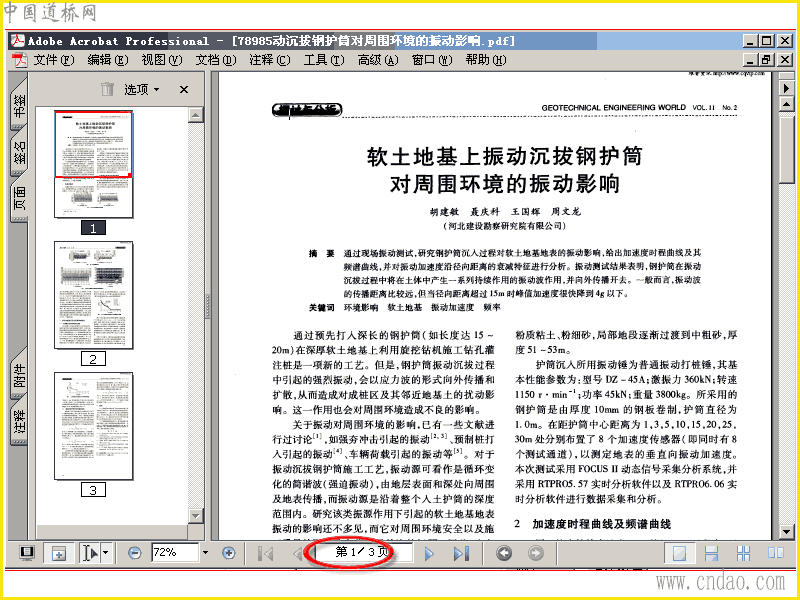Select page 2 thumbnail
This screenshot has height=600, width=800.
coord(94,295)
